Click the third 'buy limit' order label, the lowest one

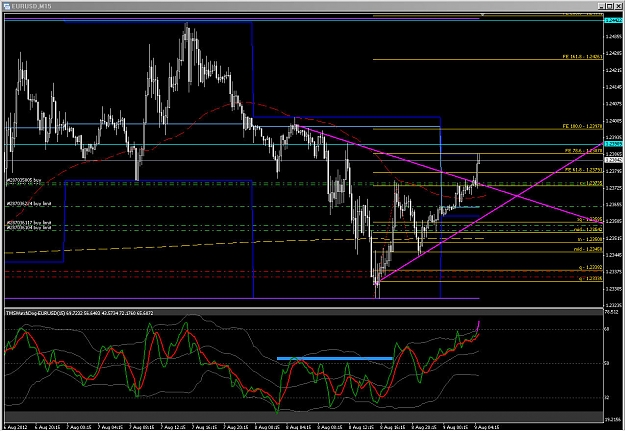(x=29, y=227)
